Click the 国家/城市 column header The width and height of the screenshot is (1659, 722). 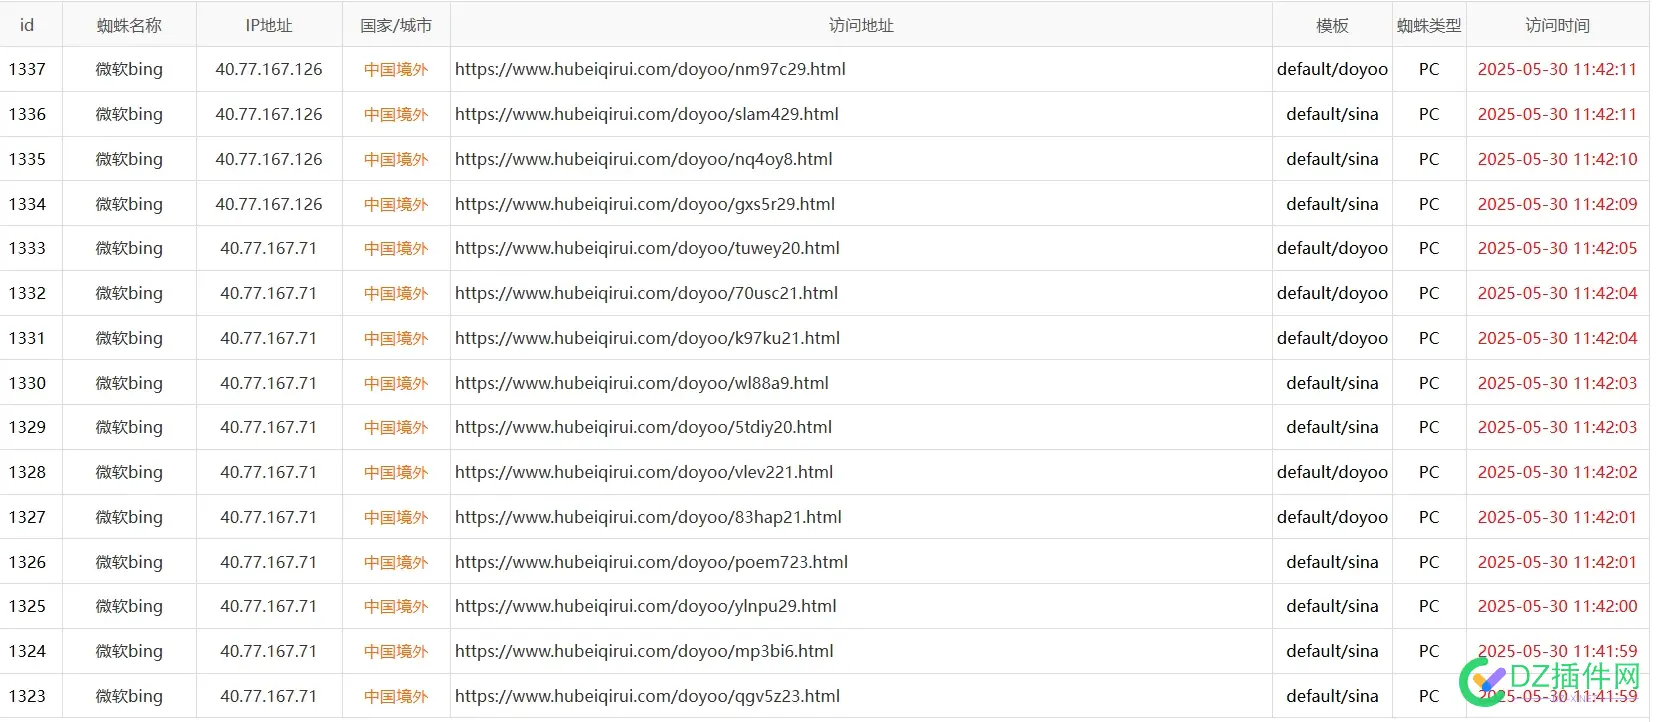coord(396,25)
